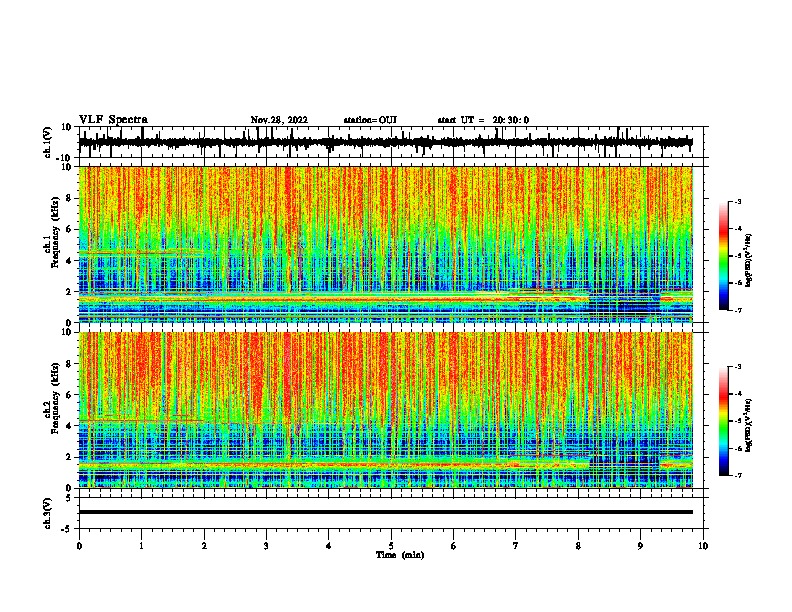Click ch.1 color bar log(PSD) unit label

point(748,260)
